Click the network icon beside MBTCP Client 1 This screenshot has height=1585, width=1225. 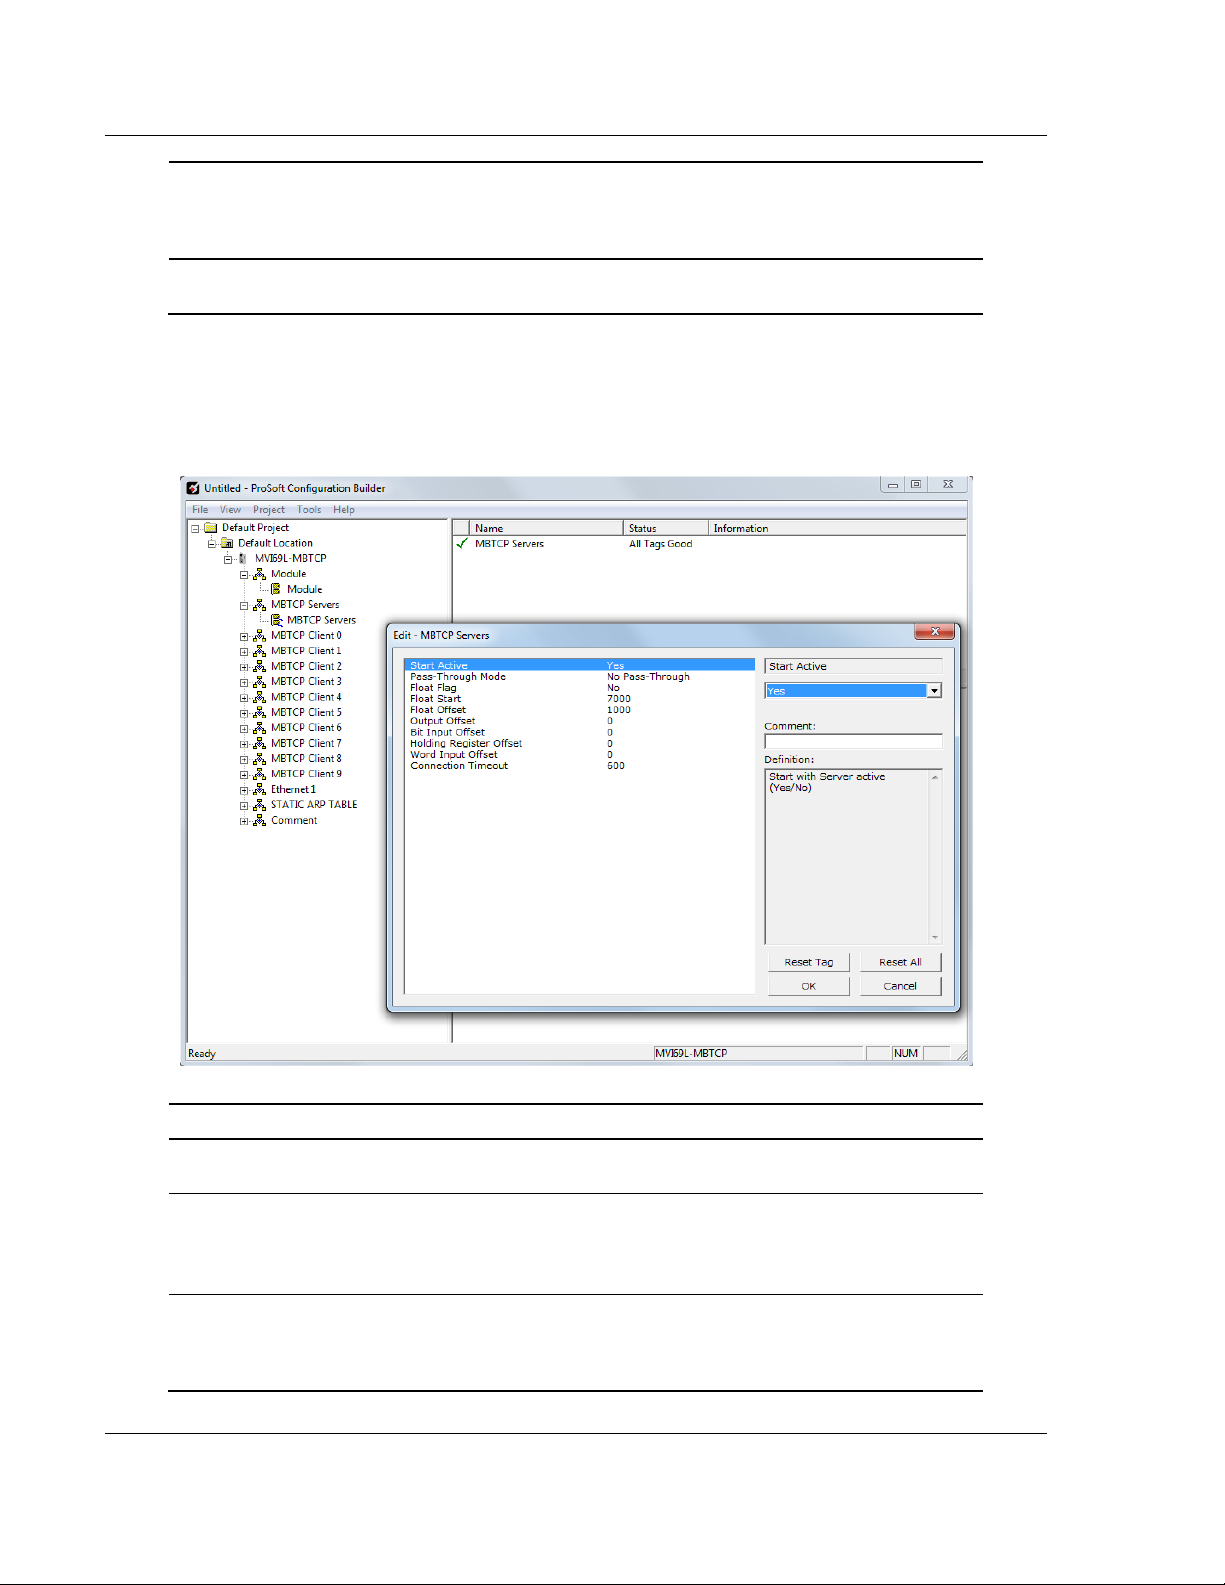260,651
